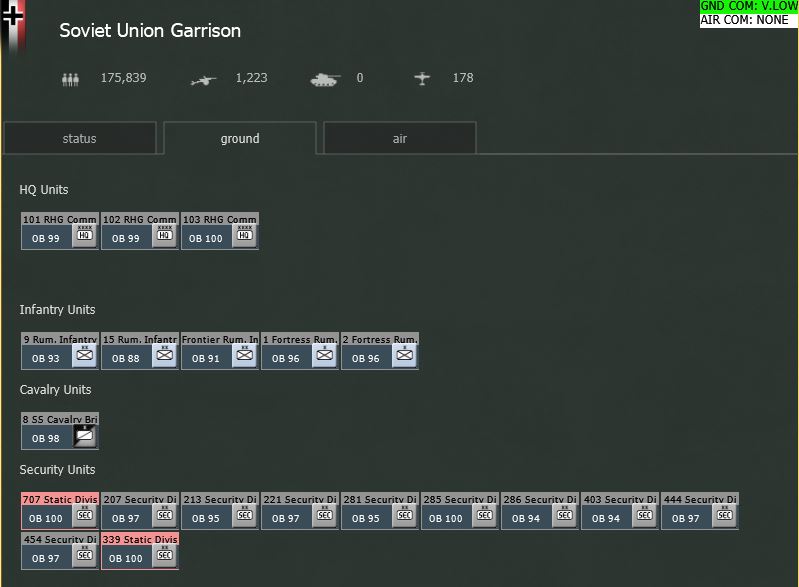Screen dimensions: 799x587
Task: Click SEC icon of 444 Security Division
Action: point(725,516)
